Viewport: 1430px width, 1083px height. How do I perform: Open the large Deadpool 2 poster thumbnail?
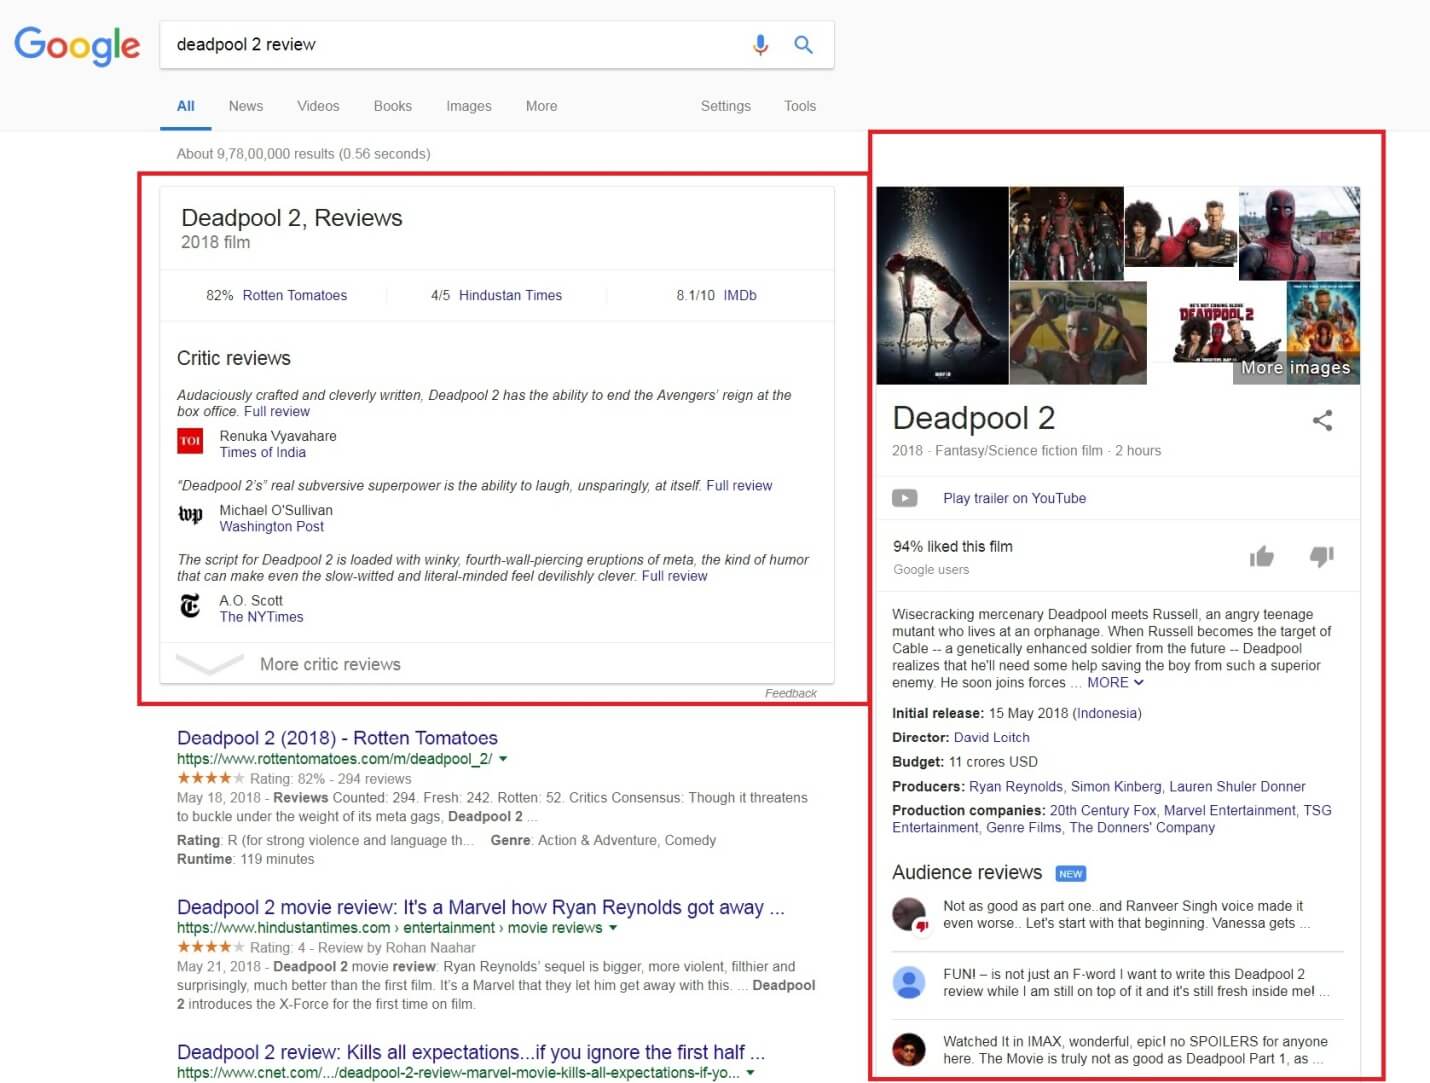[x=942, y=285]
